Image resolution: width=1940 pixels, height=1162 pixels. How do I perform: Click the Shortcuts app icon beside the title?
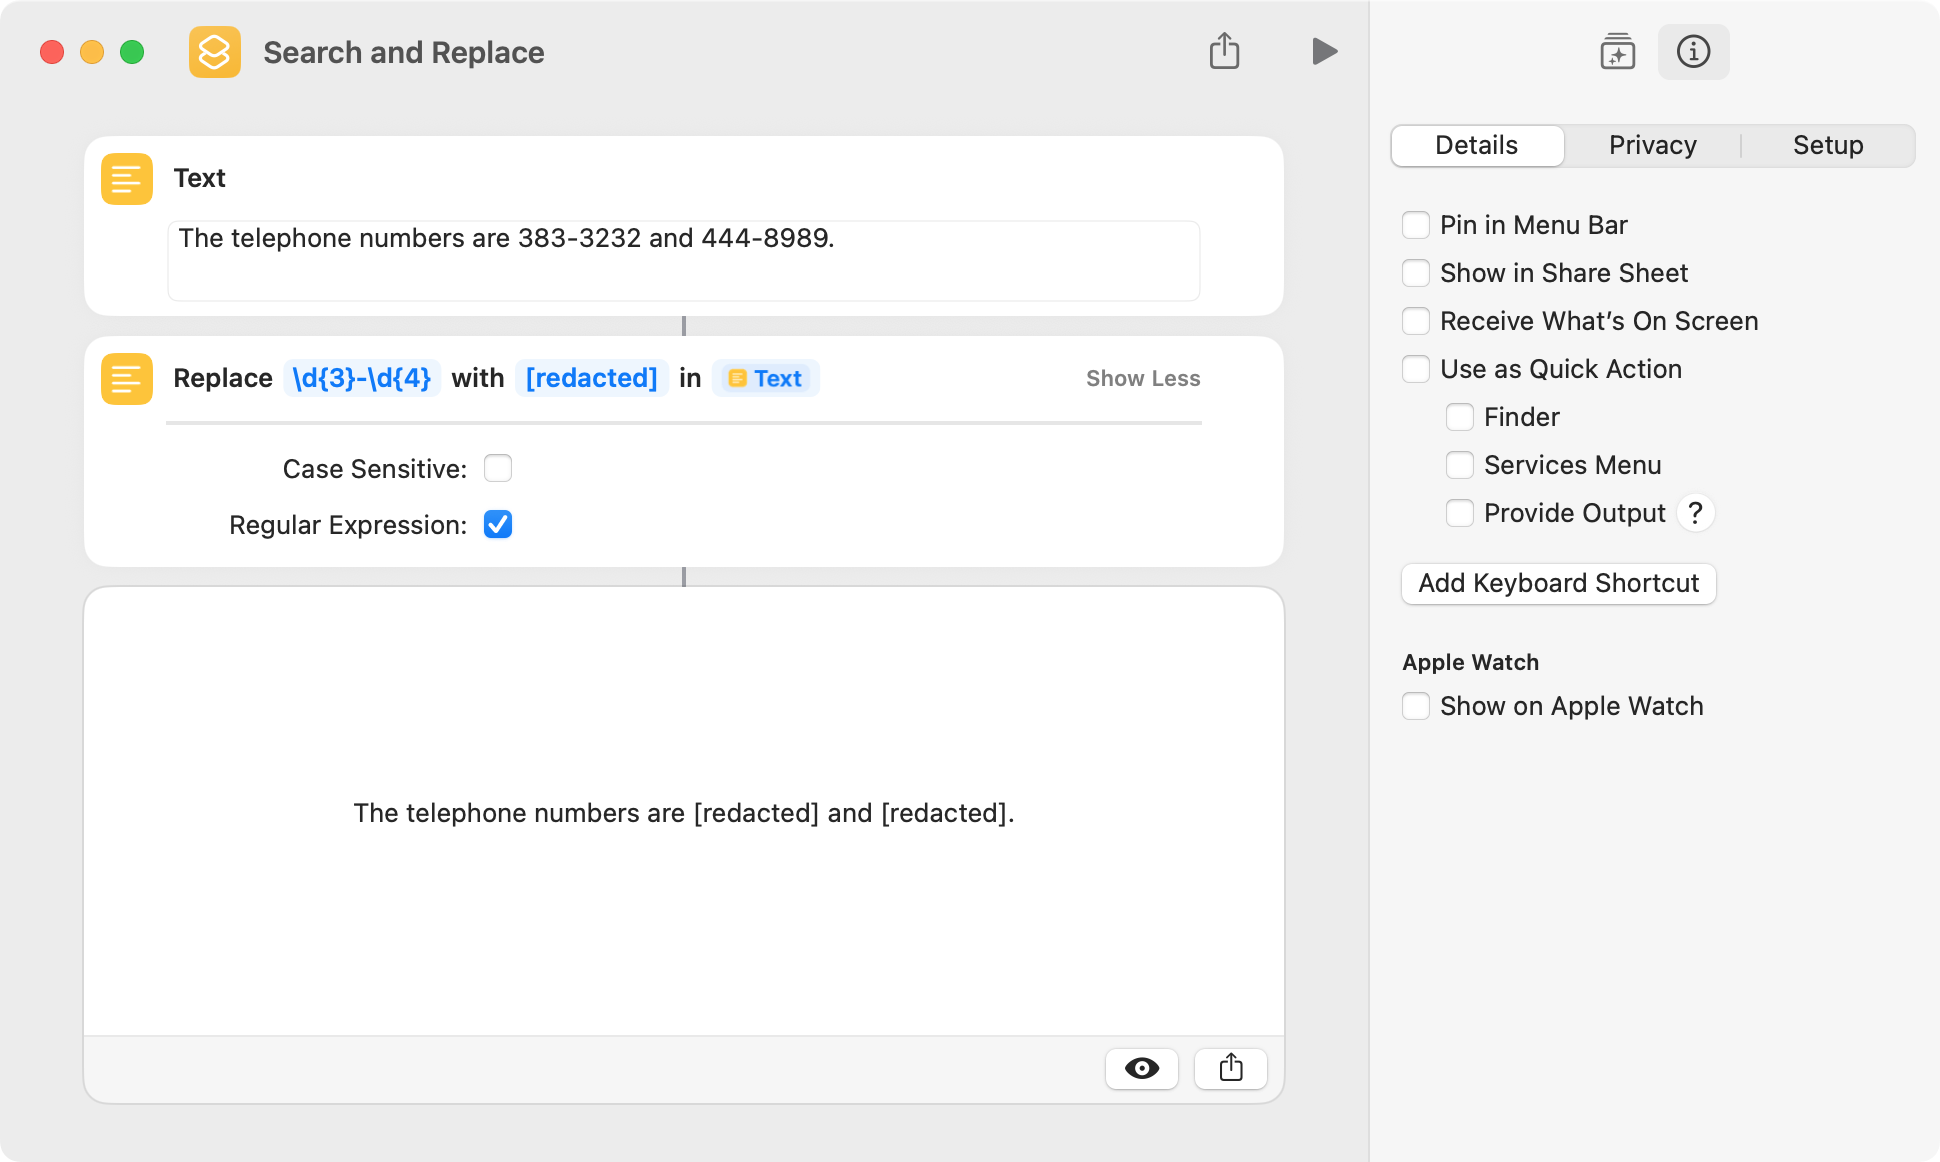tap(215, 52)
